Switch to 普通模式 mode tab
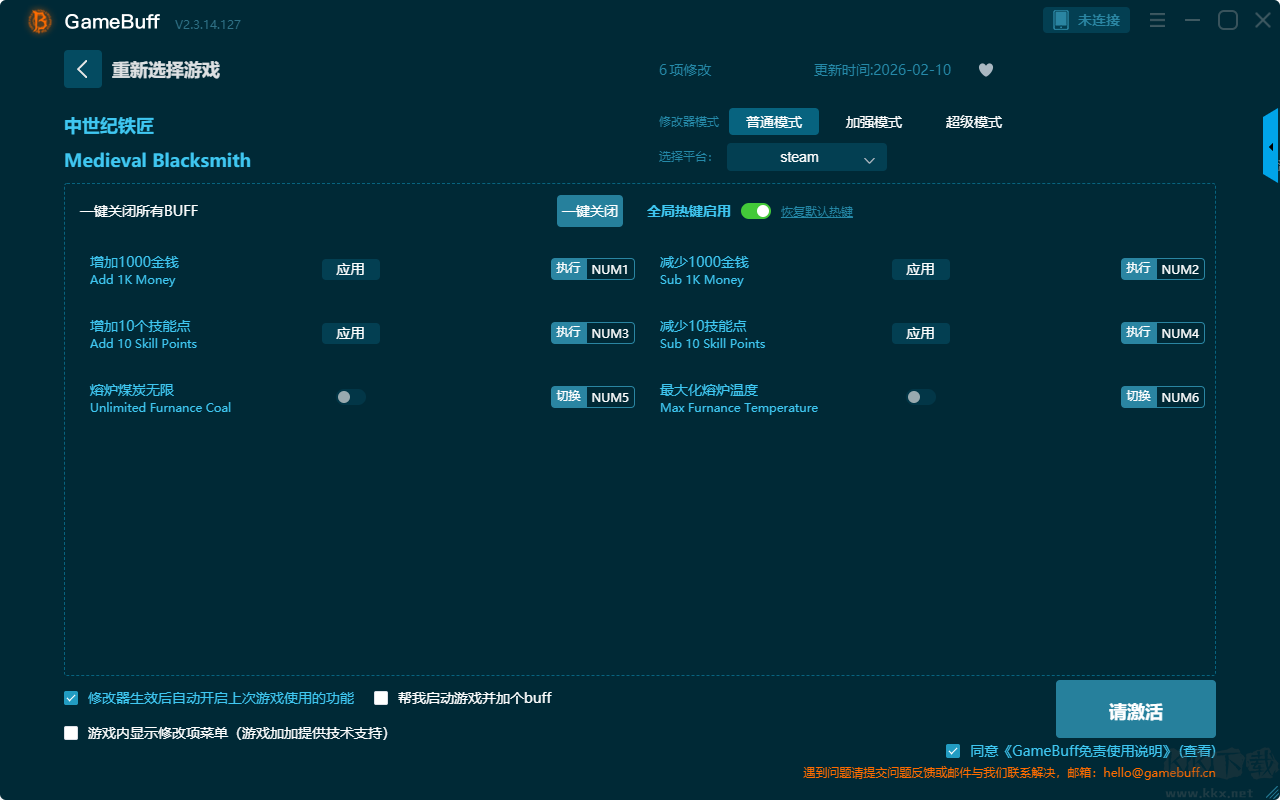1280x800 pixels. tap(773, 122)
